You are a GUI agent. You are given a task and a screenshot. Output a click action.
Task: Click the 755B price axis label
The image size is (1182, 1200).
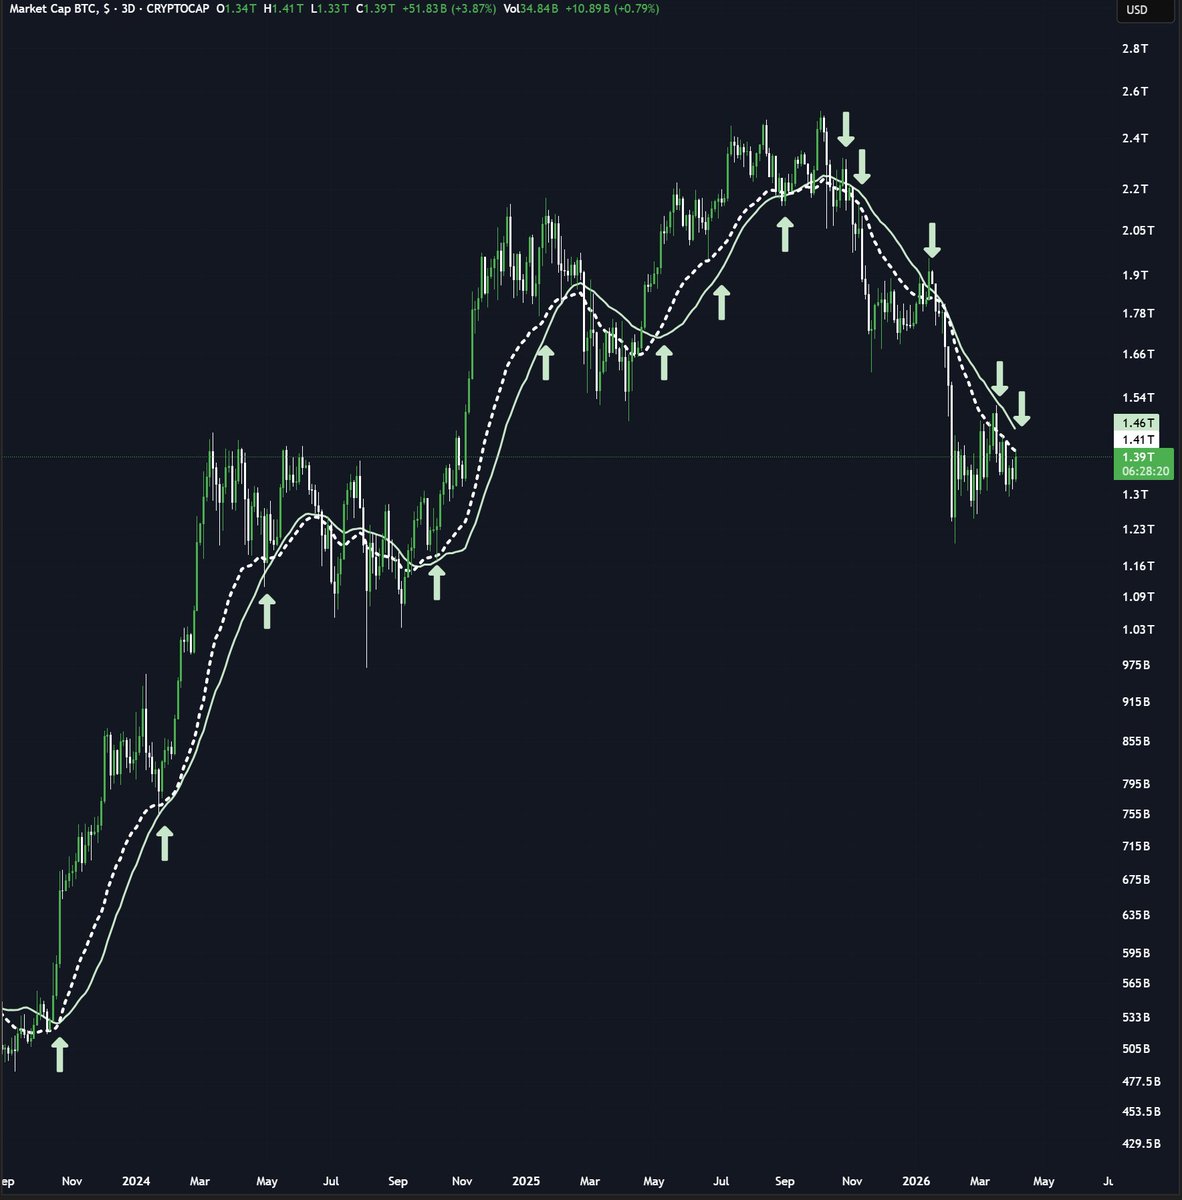pos(1136,814)
